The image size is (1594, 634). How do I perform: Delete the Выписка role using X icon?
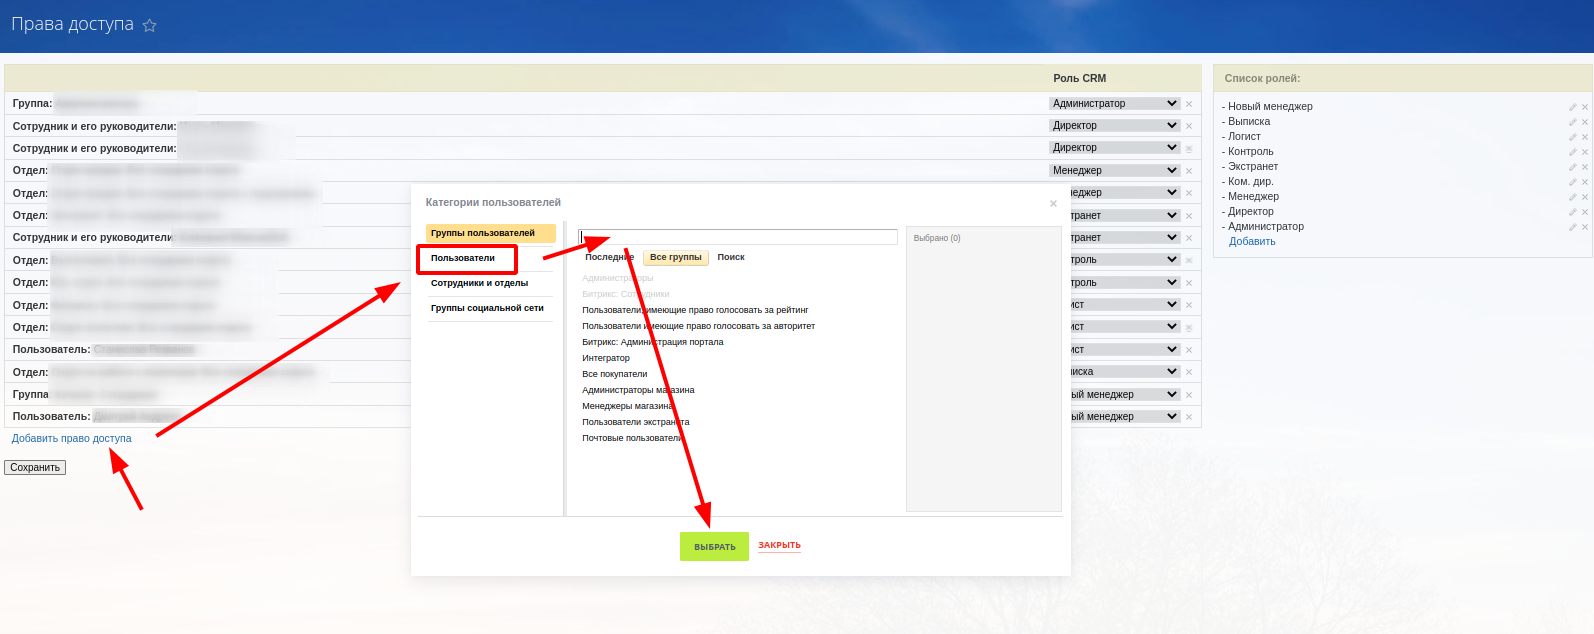pos(1585,122)
